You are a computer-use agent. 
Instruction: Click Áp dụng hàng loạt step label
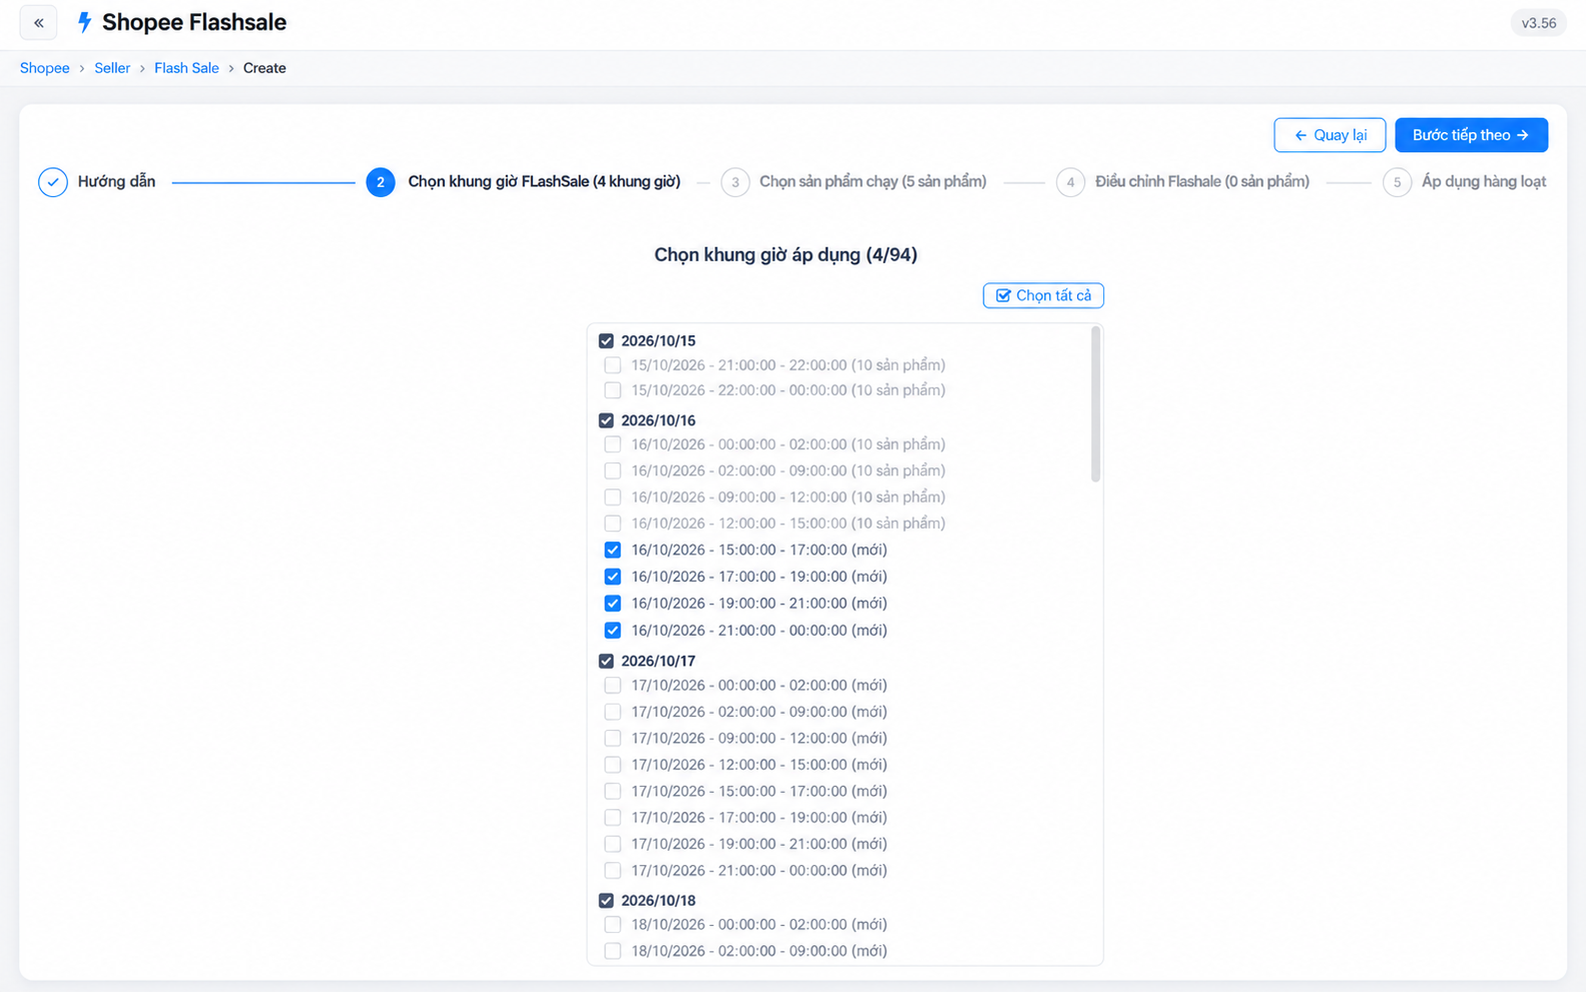1484,182
